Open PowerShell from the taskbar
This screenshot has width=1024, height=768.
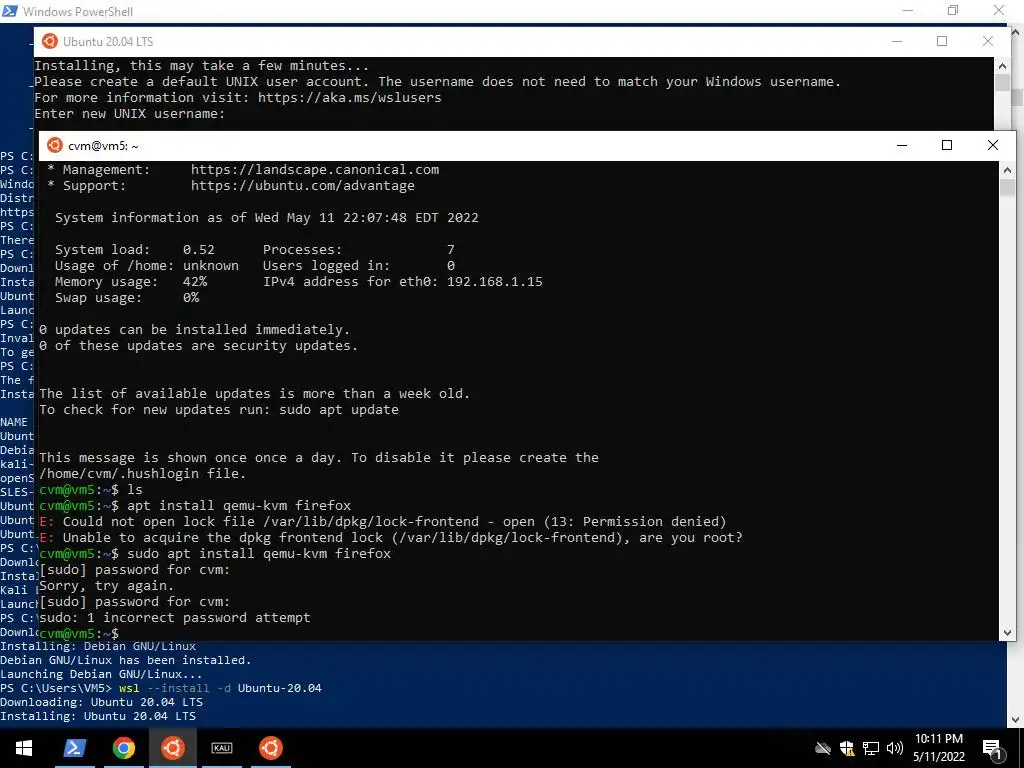[75, 748]
